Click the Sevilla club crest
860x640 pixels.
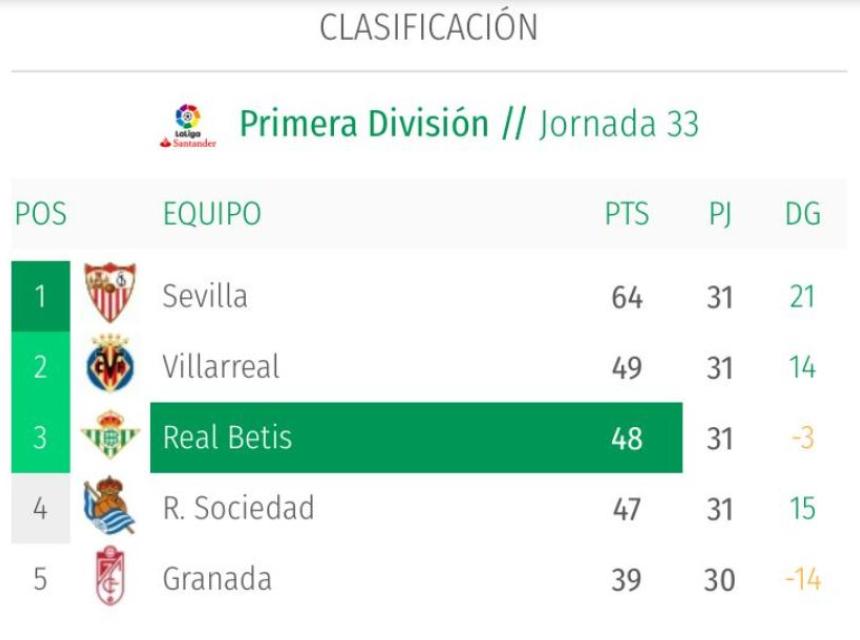pyautogui.click(x=110, y=293)
